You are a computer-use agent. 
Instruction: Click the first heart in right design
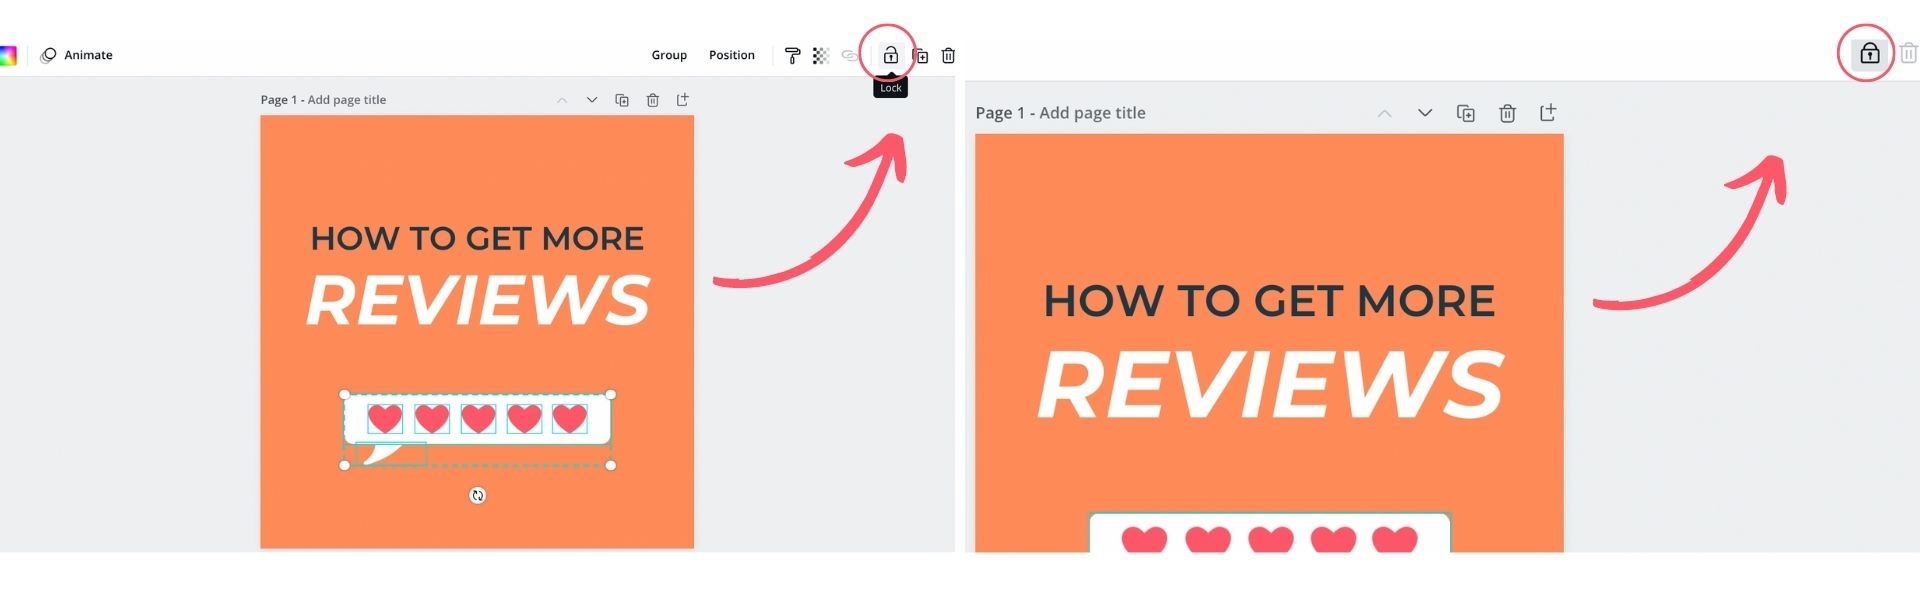coord(1144,539)
